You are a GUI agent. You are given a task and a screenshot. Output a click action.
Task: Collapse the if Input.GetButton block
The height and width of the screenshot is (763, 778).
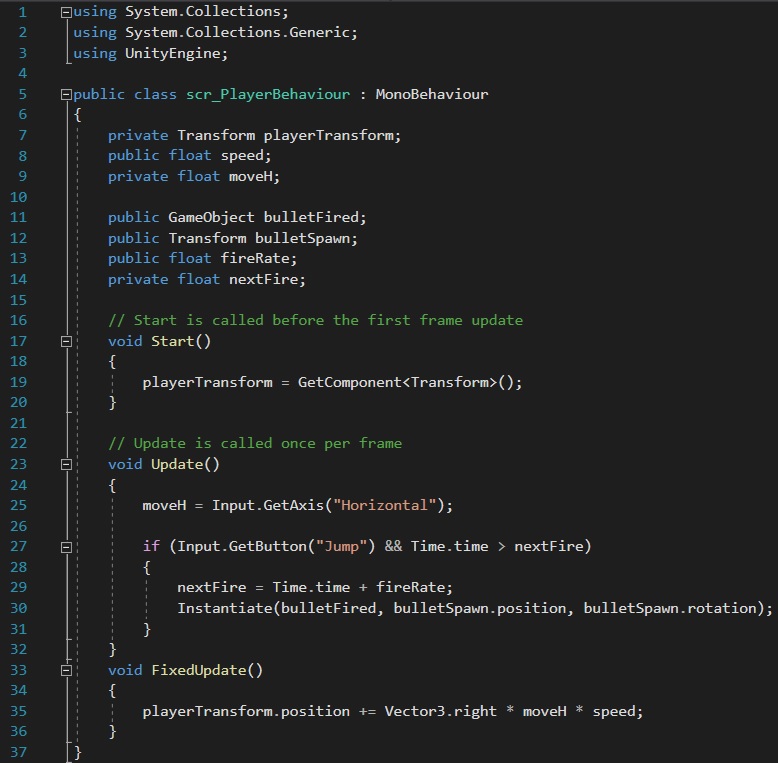[x=66, y=547]
